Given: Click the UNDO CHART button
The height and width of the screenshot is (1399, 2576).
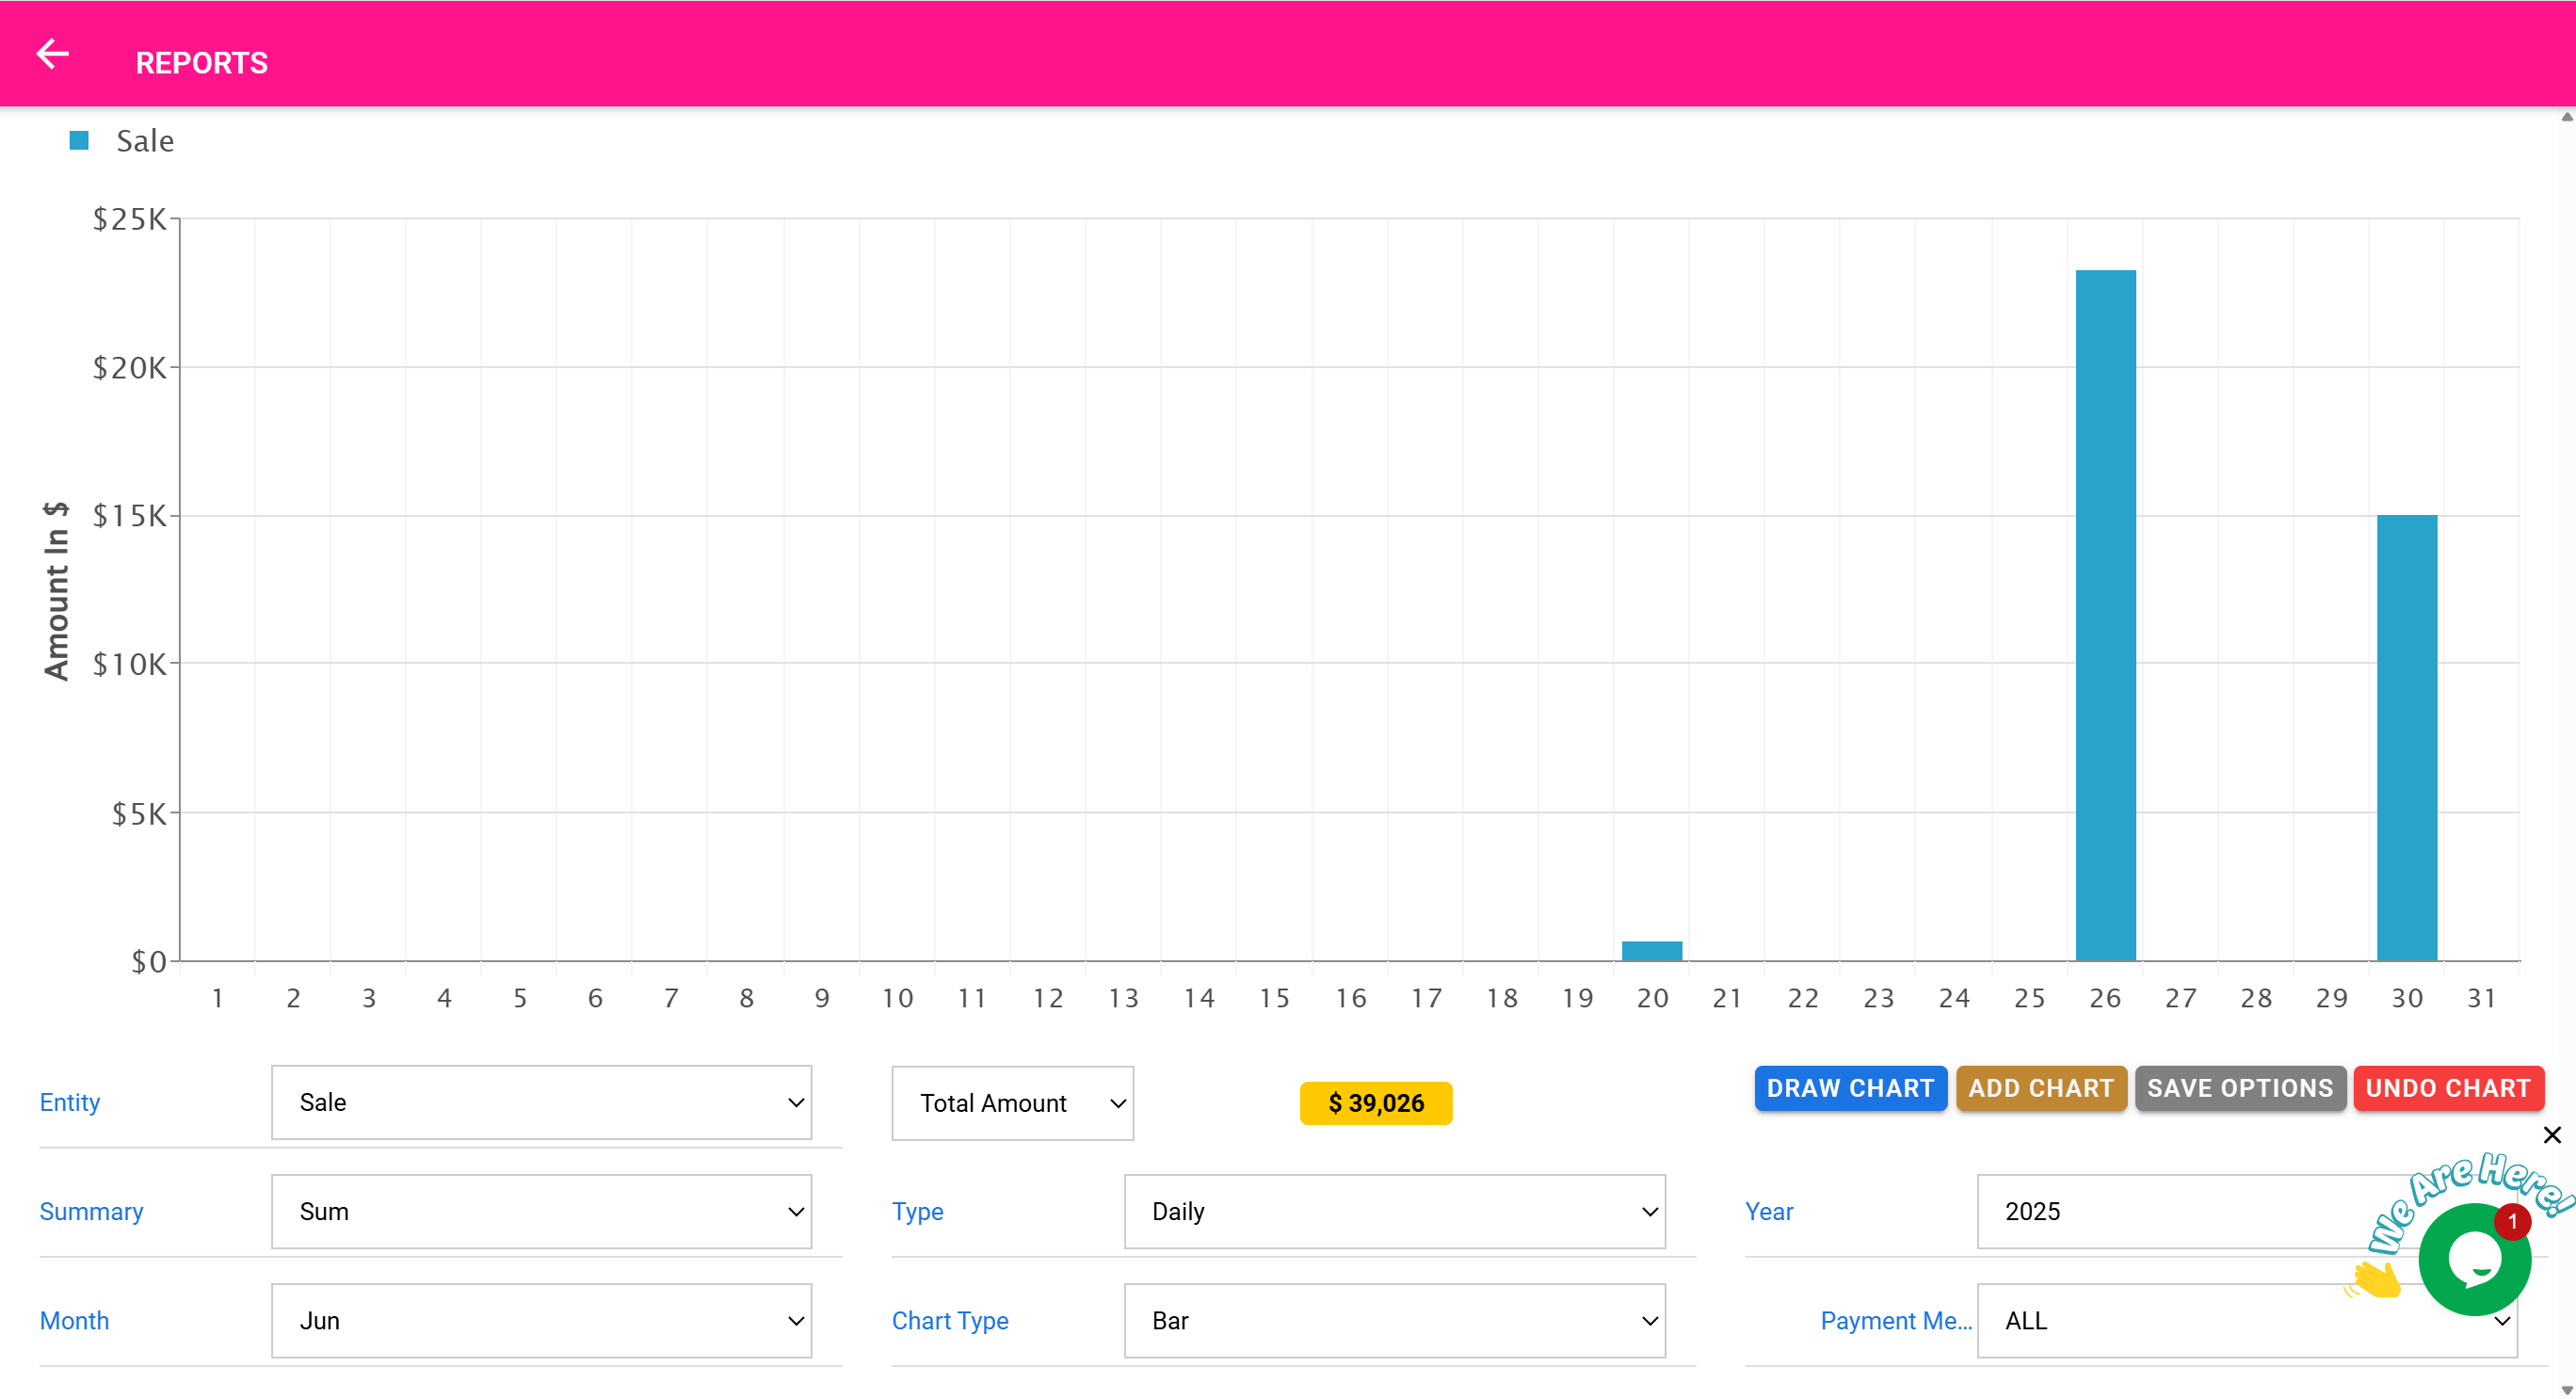Looking at the screenshot, I should pyautogui.click(x=2448, y=1088).
